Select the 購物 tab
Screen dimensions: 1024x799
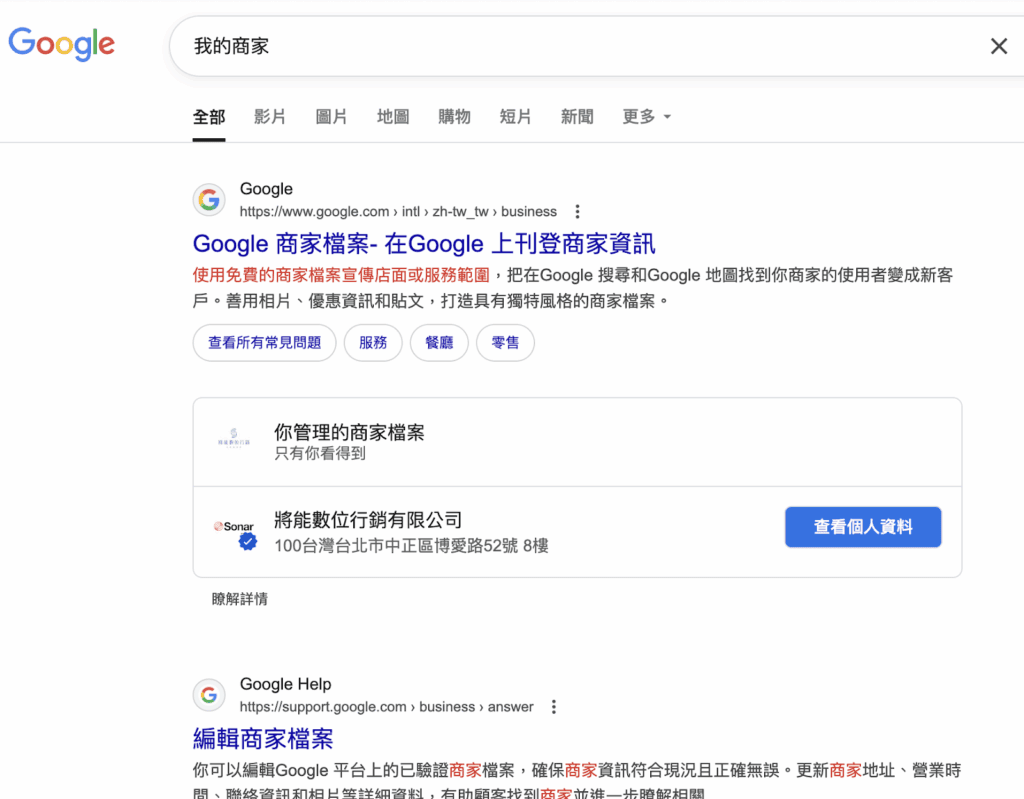coord(454,117)
